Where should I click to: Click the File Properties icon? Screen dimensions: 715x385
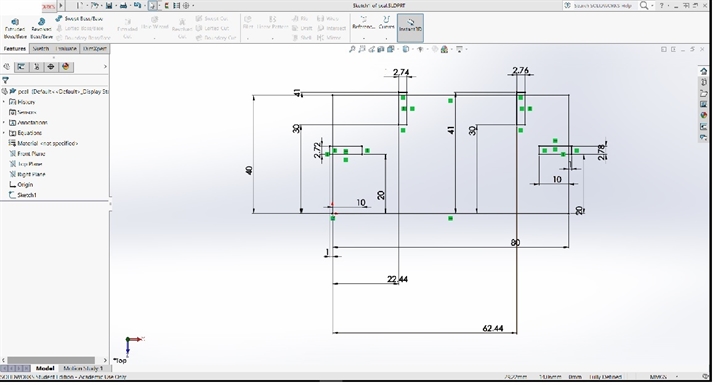coord(176,5)
